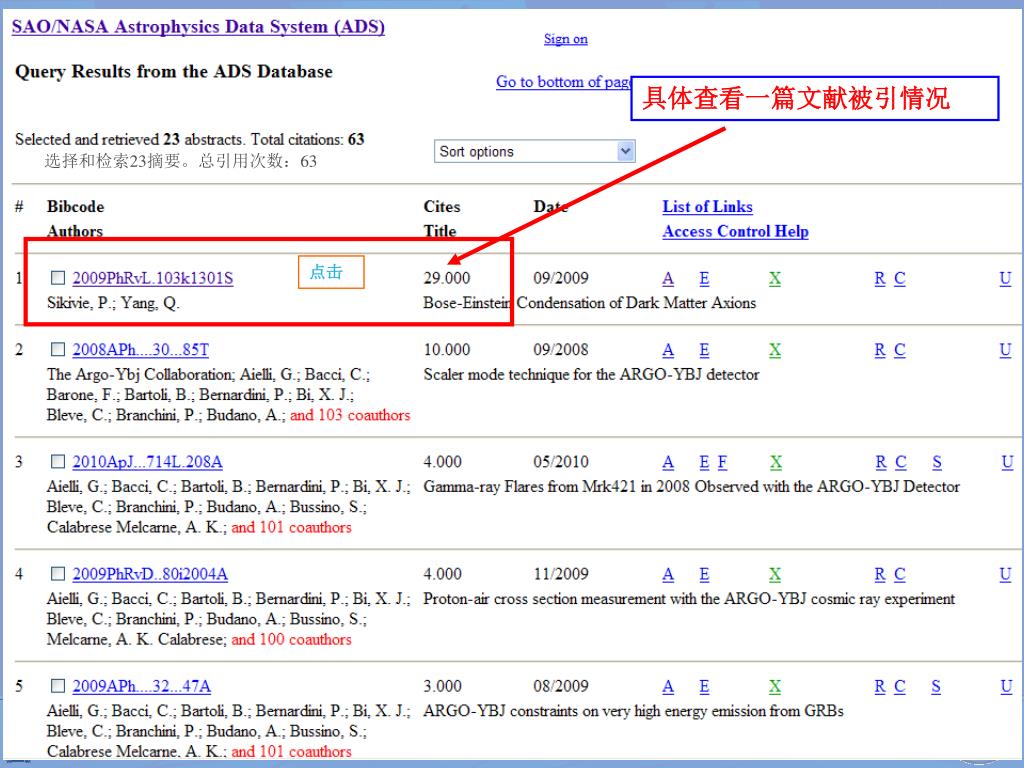Click the S link for Gamma-ray Flares paper
Screen dimensions: 1024x768
click(x=937, y=462)
